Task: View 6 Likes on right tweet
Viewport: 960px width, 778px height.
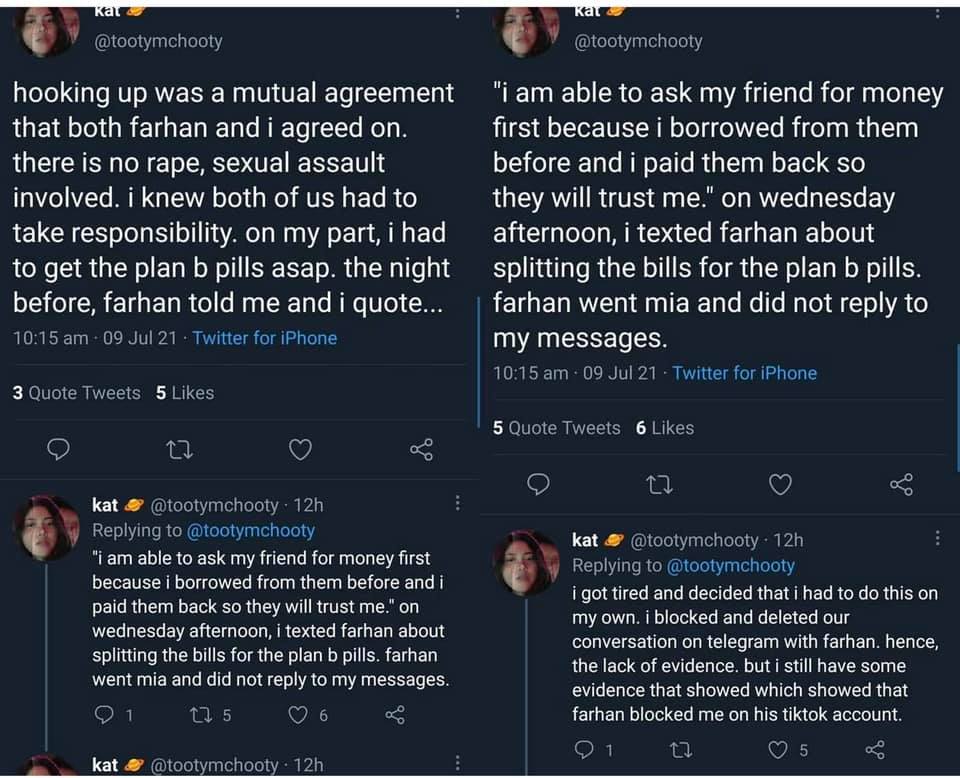Action: 664,428
